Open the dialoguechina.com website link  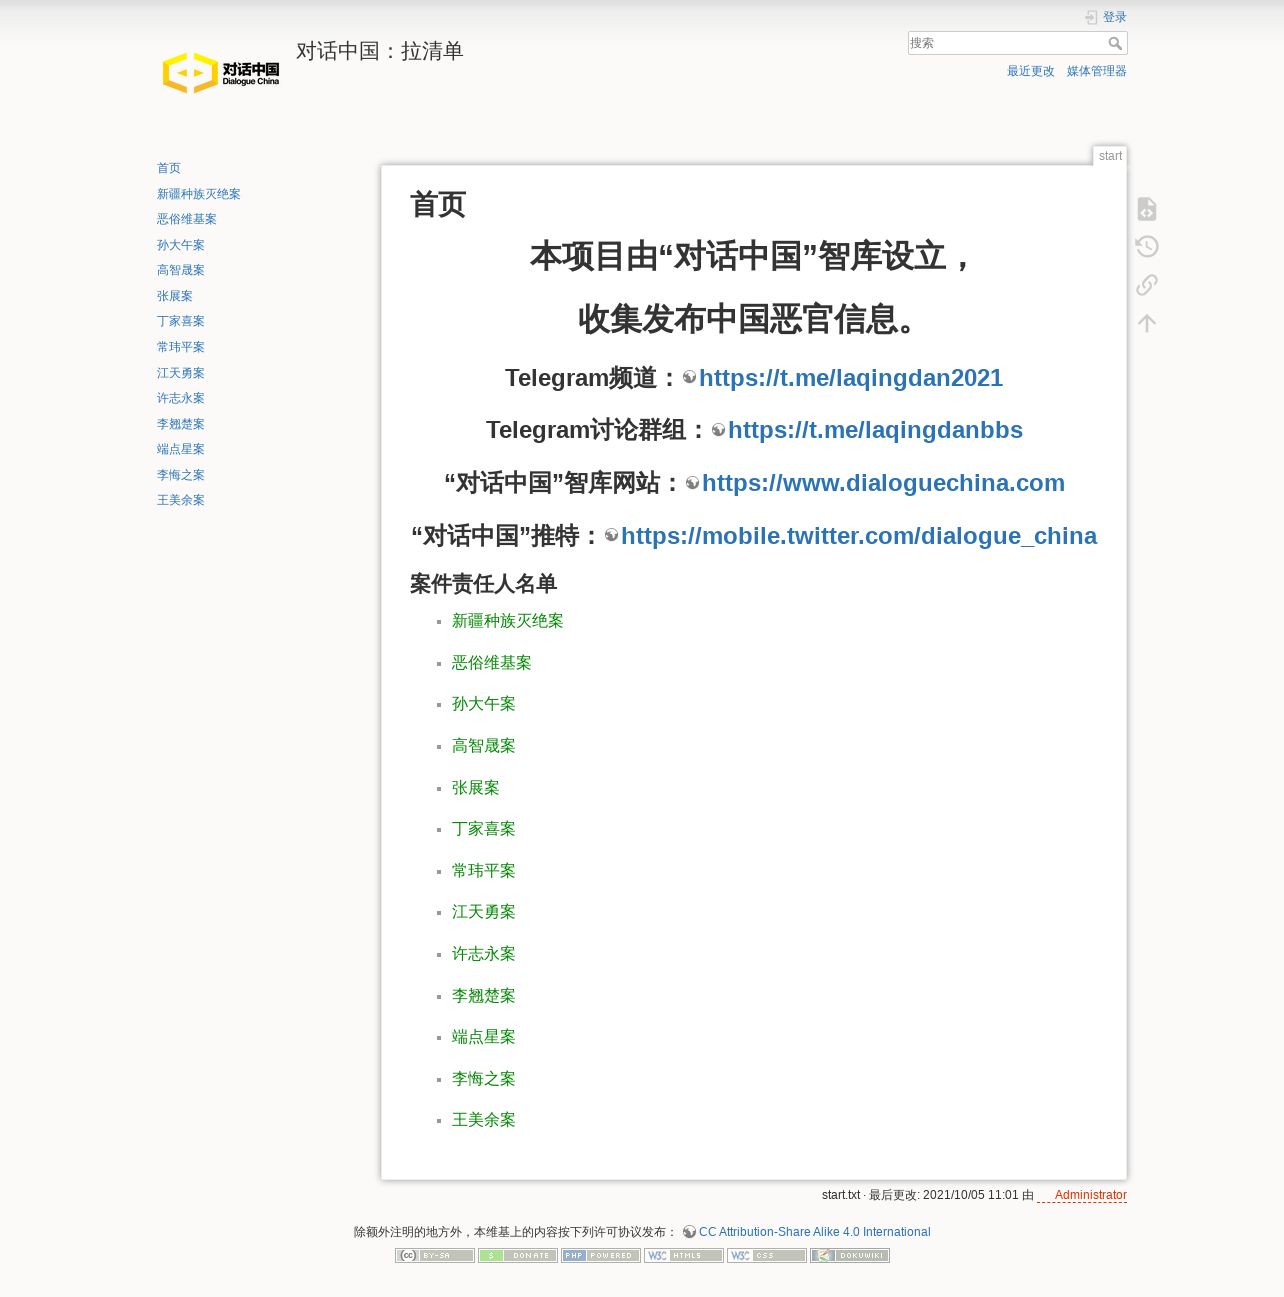[x=883, y=483]
